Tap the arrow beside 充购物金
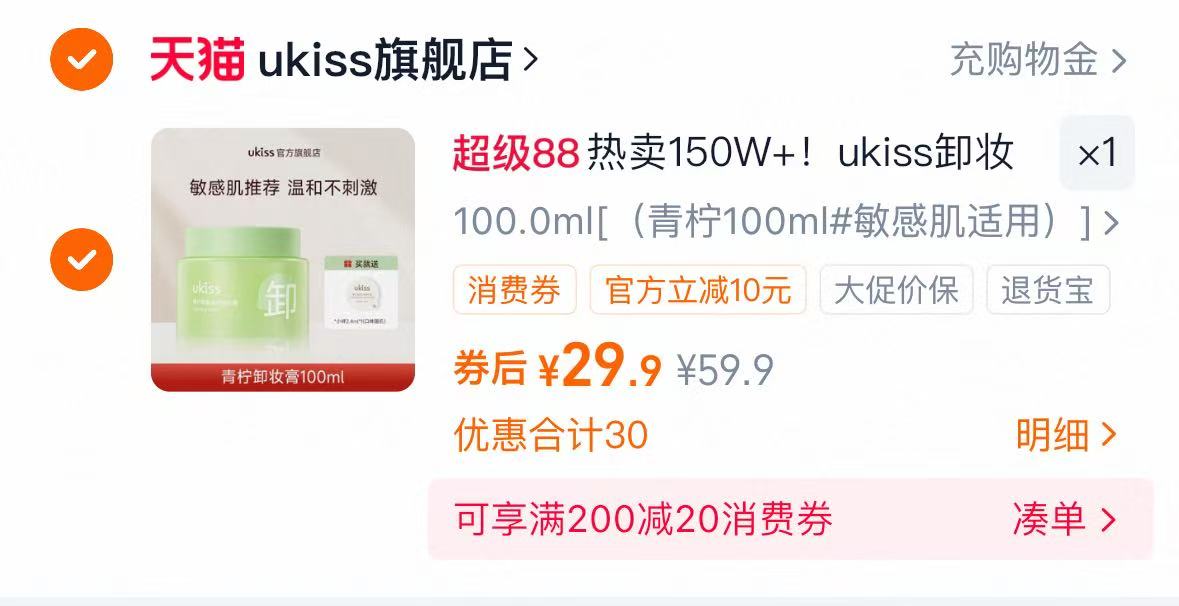1179x606 pixels. coord(1118,60)
